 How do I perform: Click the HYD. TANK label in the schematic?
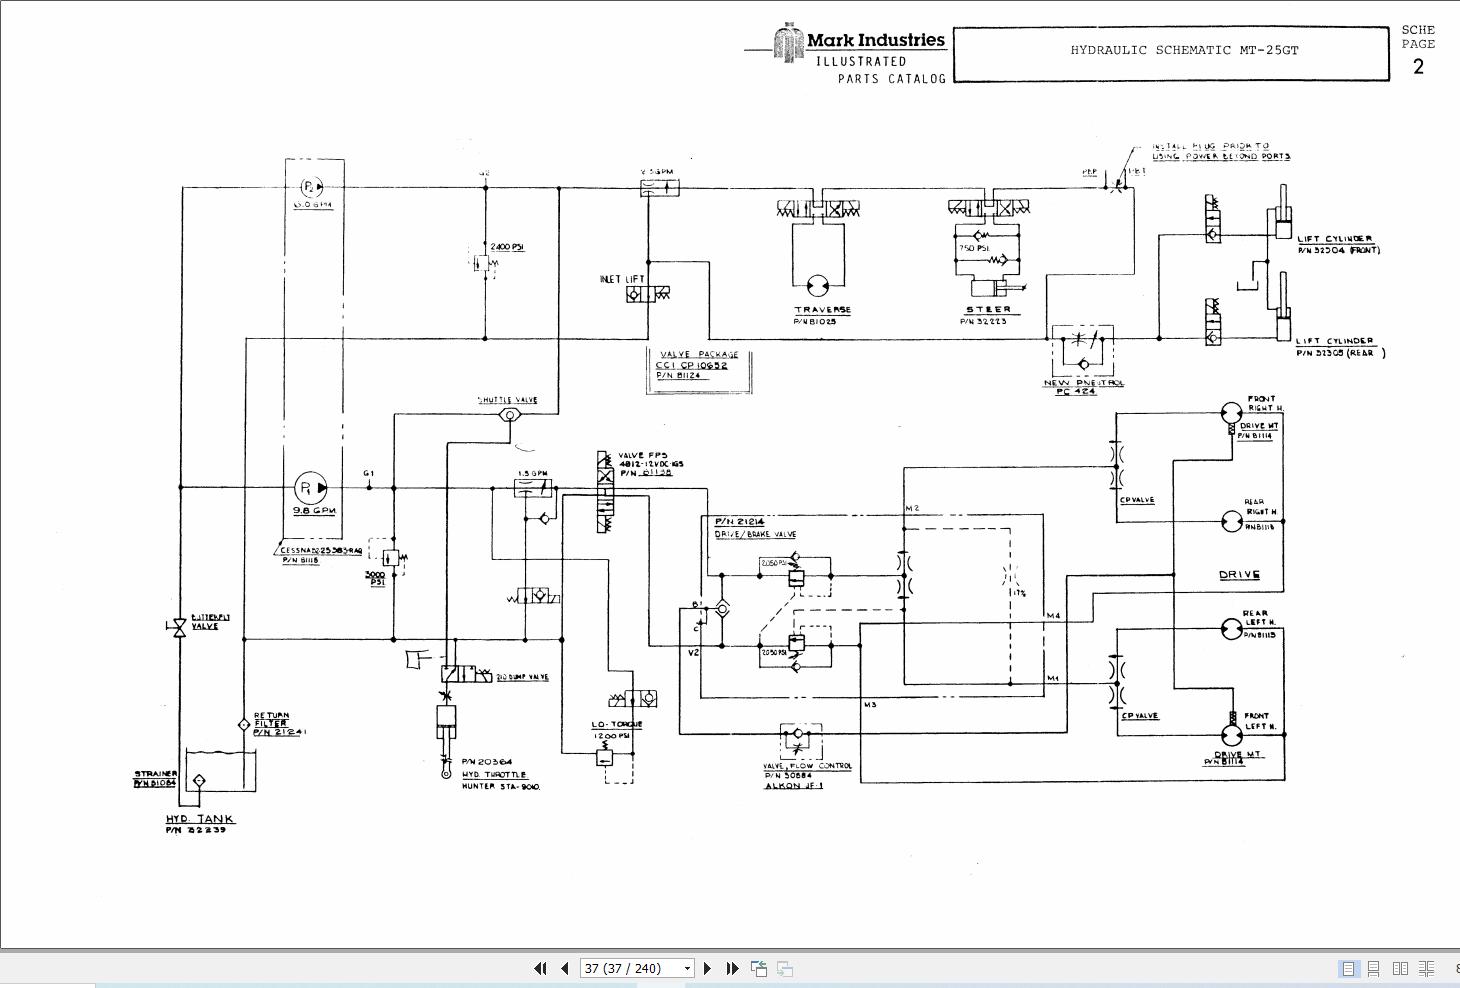point(201,819)
